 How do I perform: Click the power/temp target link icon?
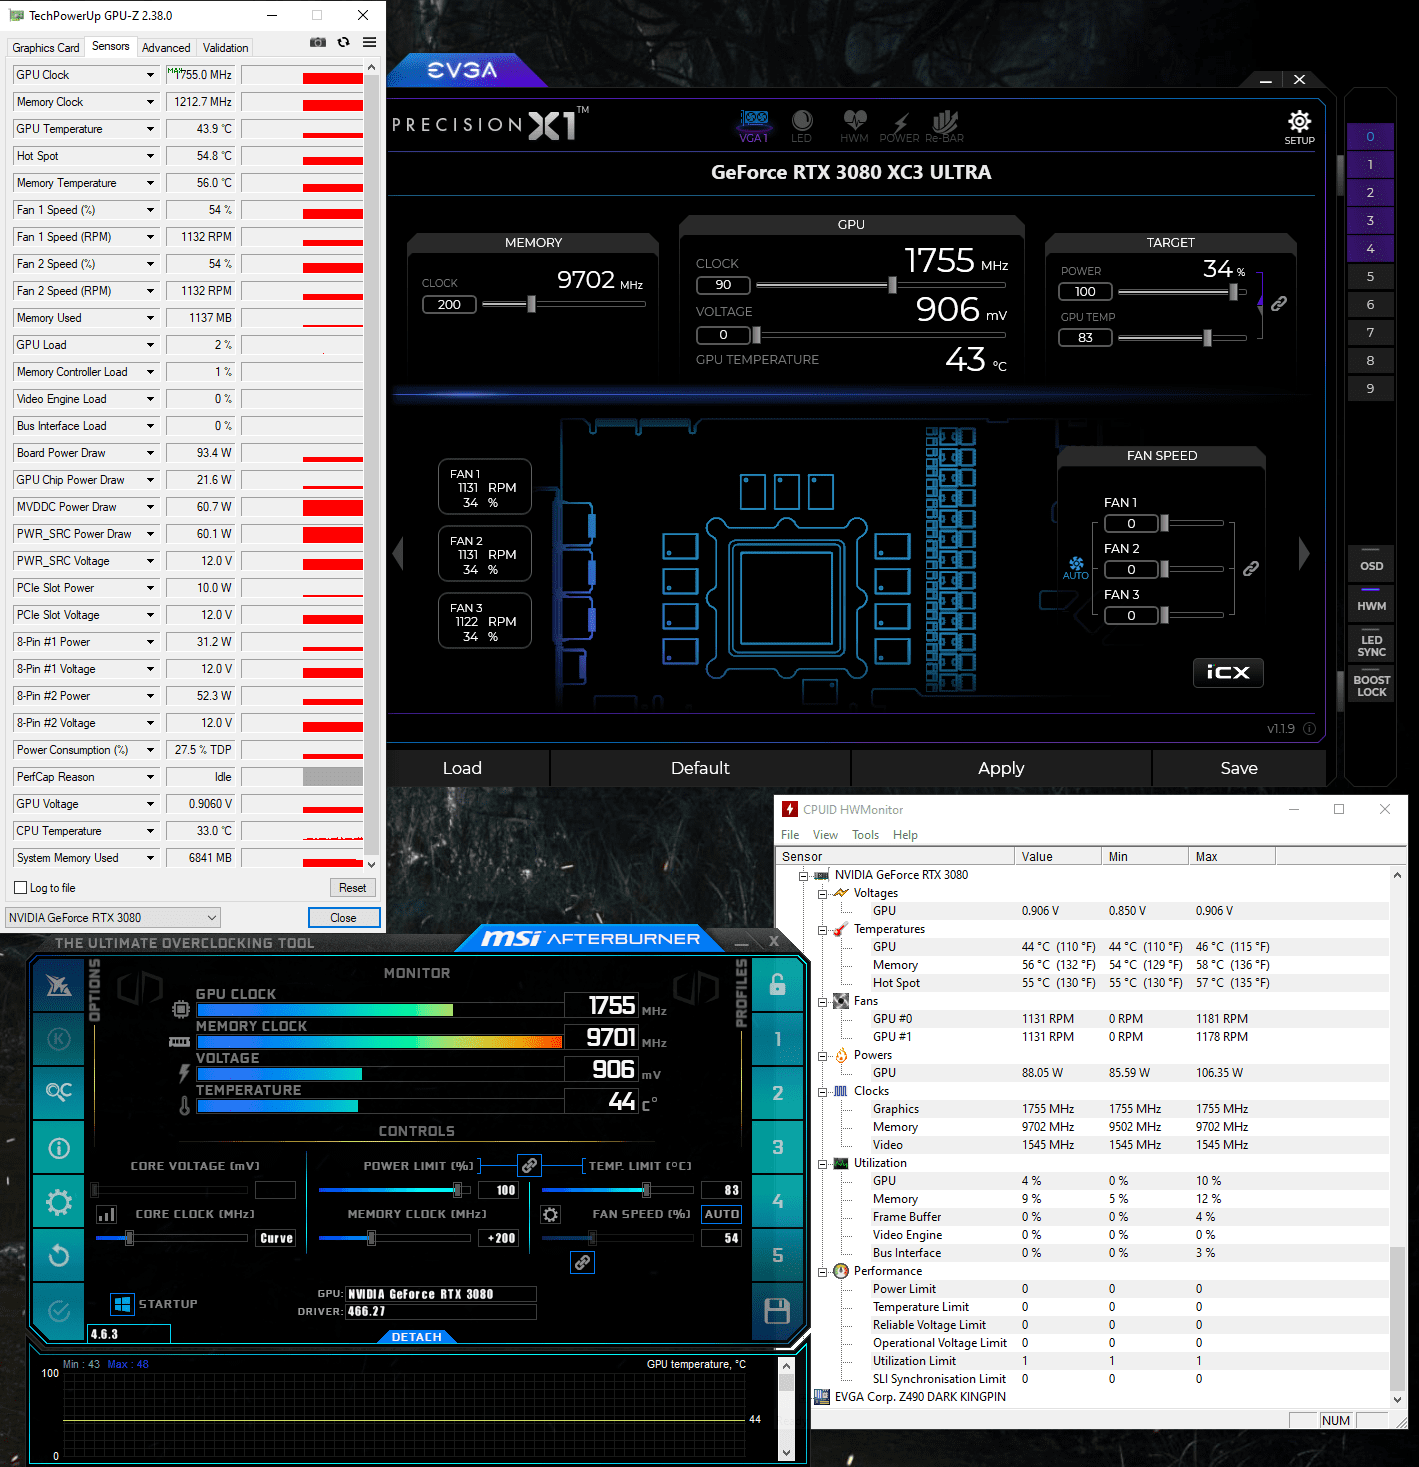click(x=1279, y=304)
